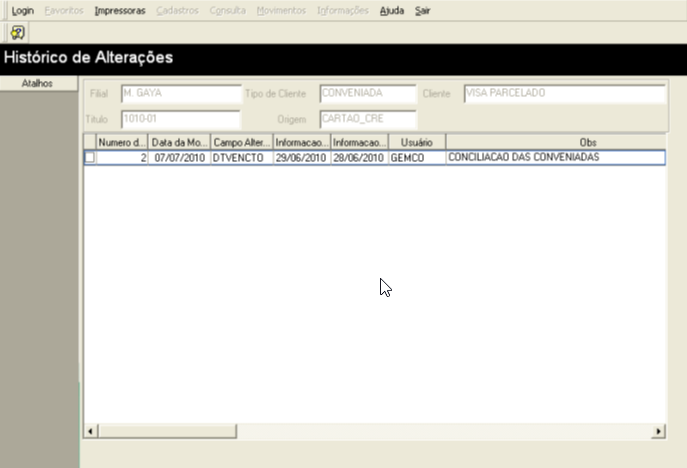This screenshot has width=687, height=468.
Task: Click the Cliente field VISA PARCELADO
Action: 564,93
